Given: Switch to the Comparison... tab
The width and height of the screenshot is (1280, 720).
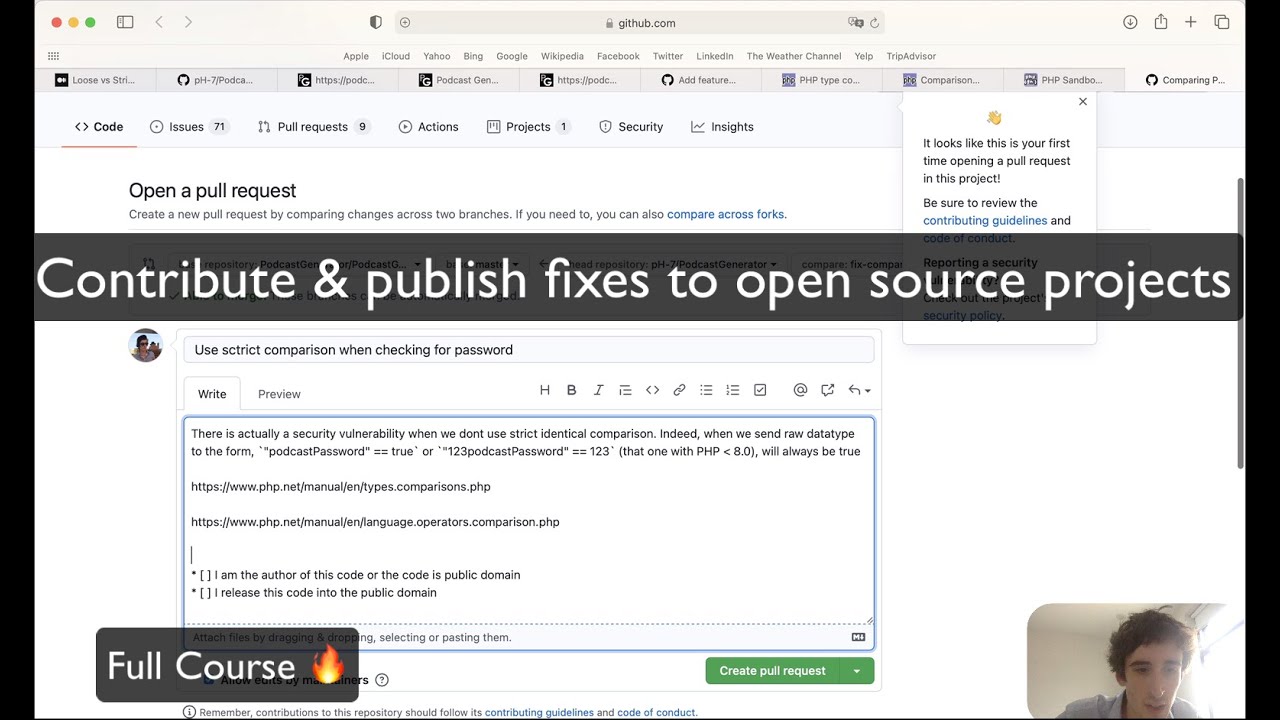Looking at the screenshot, I should [943, 80].
